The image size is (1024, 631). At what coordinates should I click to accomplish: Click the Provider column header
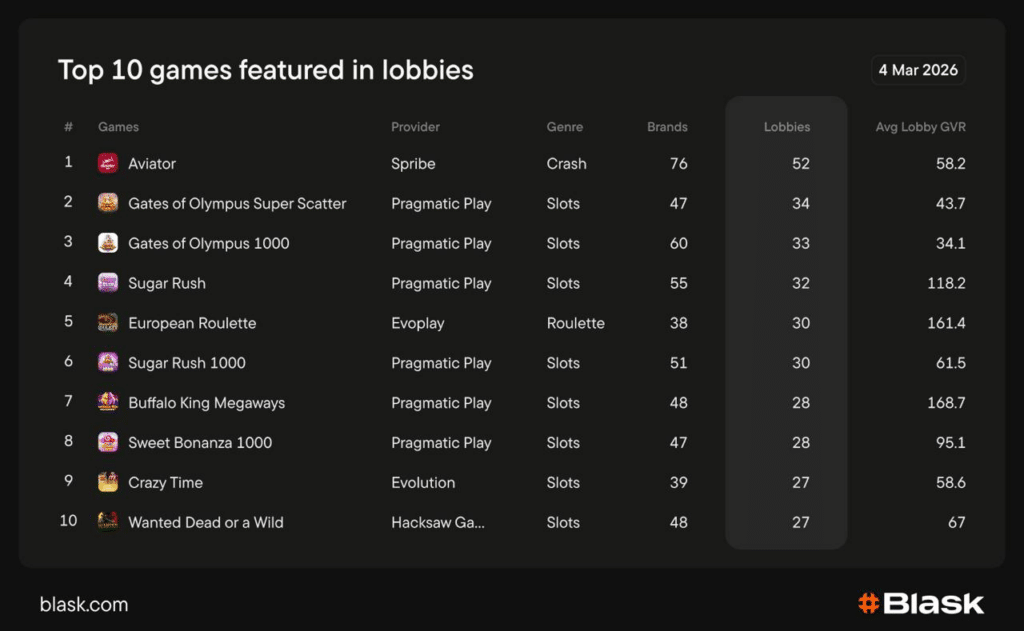(415, 127)
